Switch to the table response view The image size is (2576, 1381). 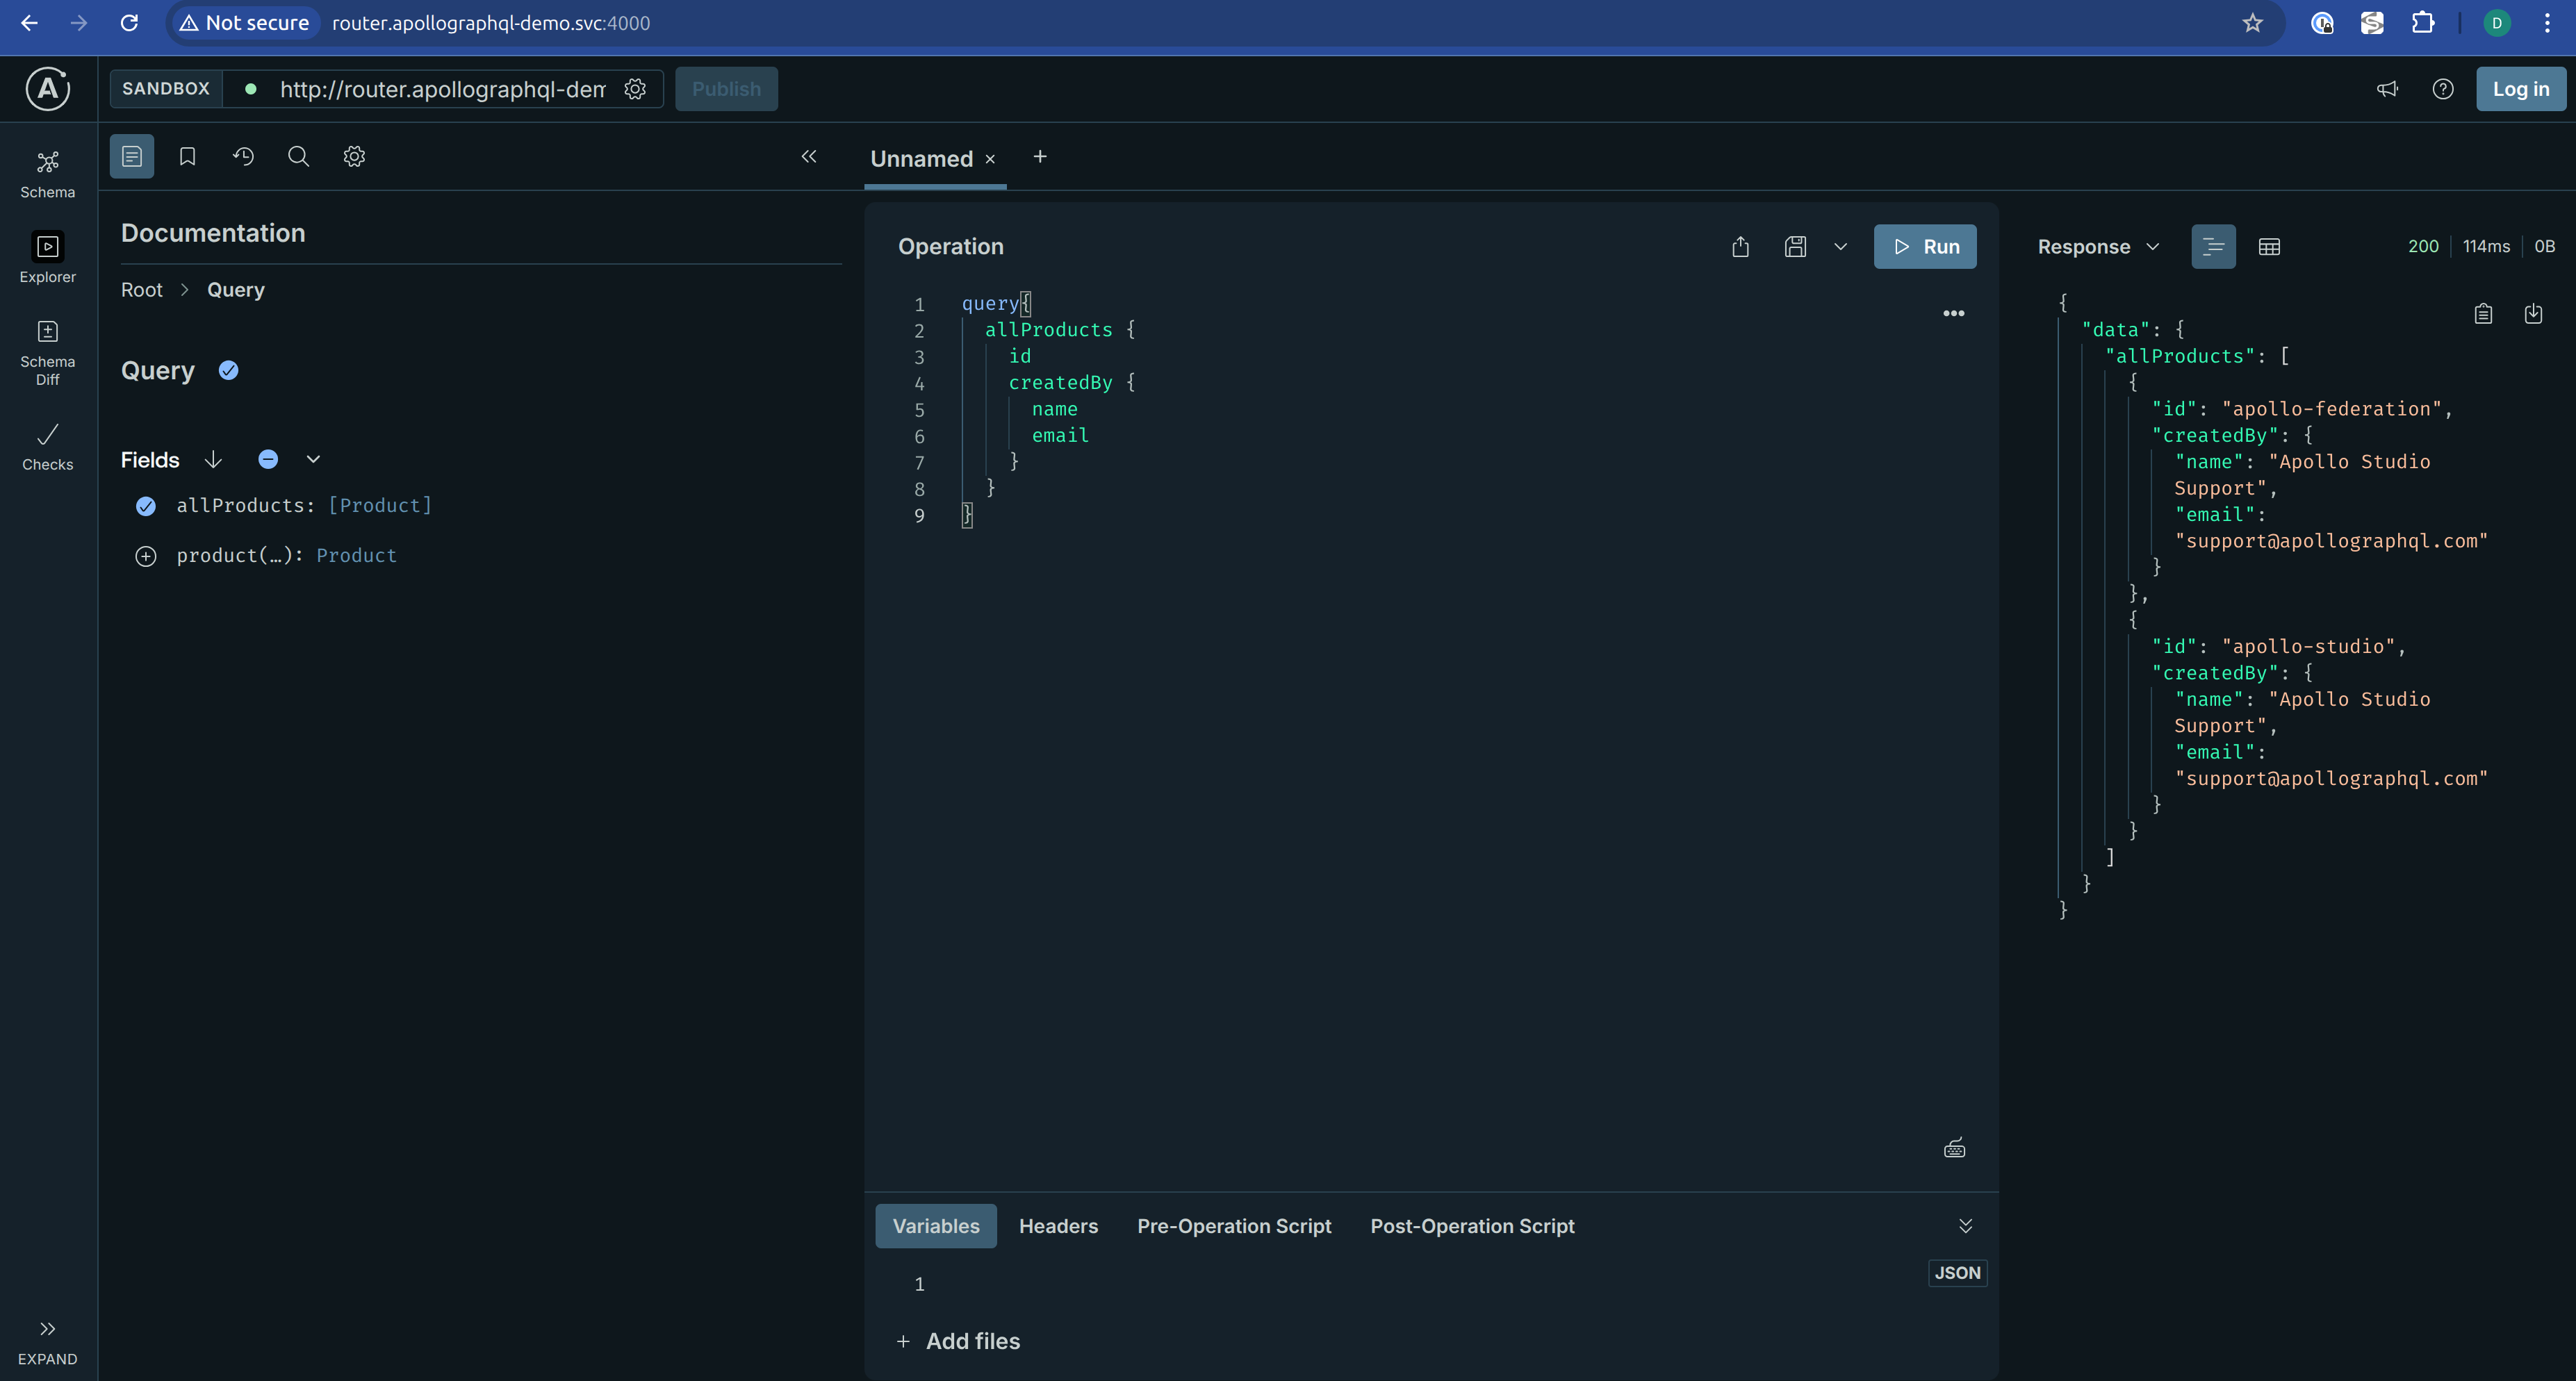tap(2269, 247)
